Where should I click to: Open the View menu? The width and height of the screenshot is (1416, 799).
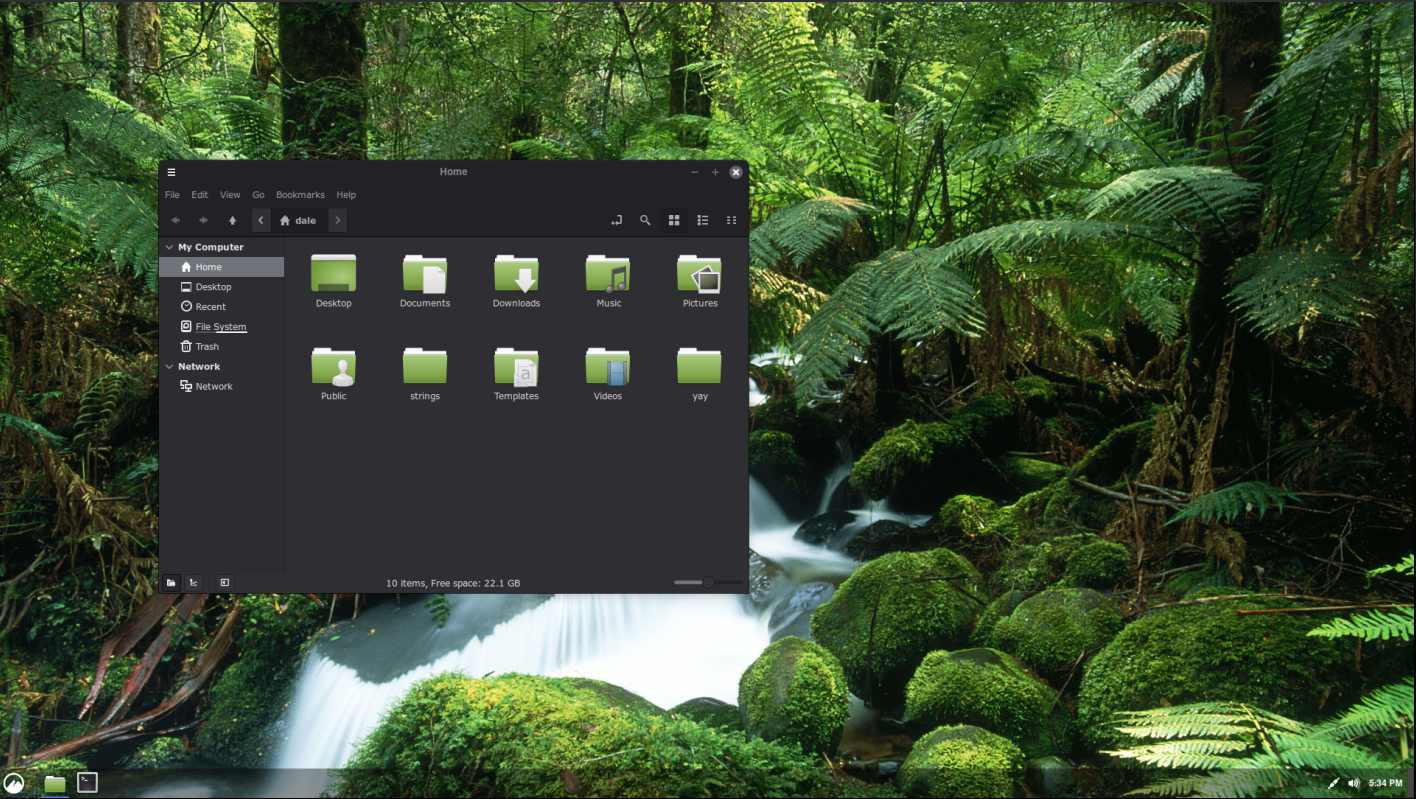230,194
